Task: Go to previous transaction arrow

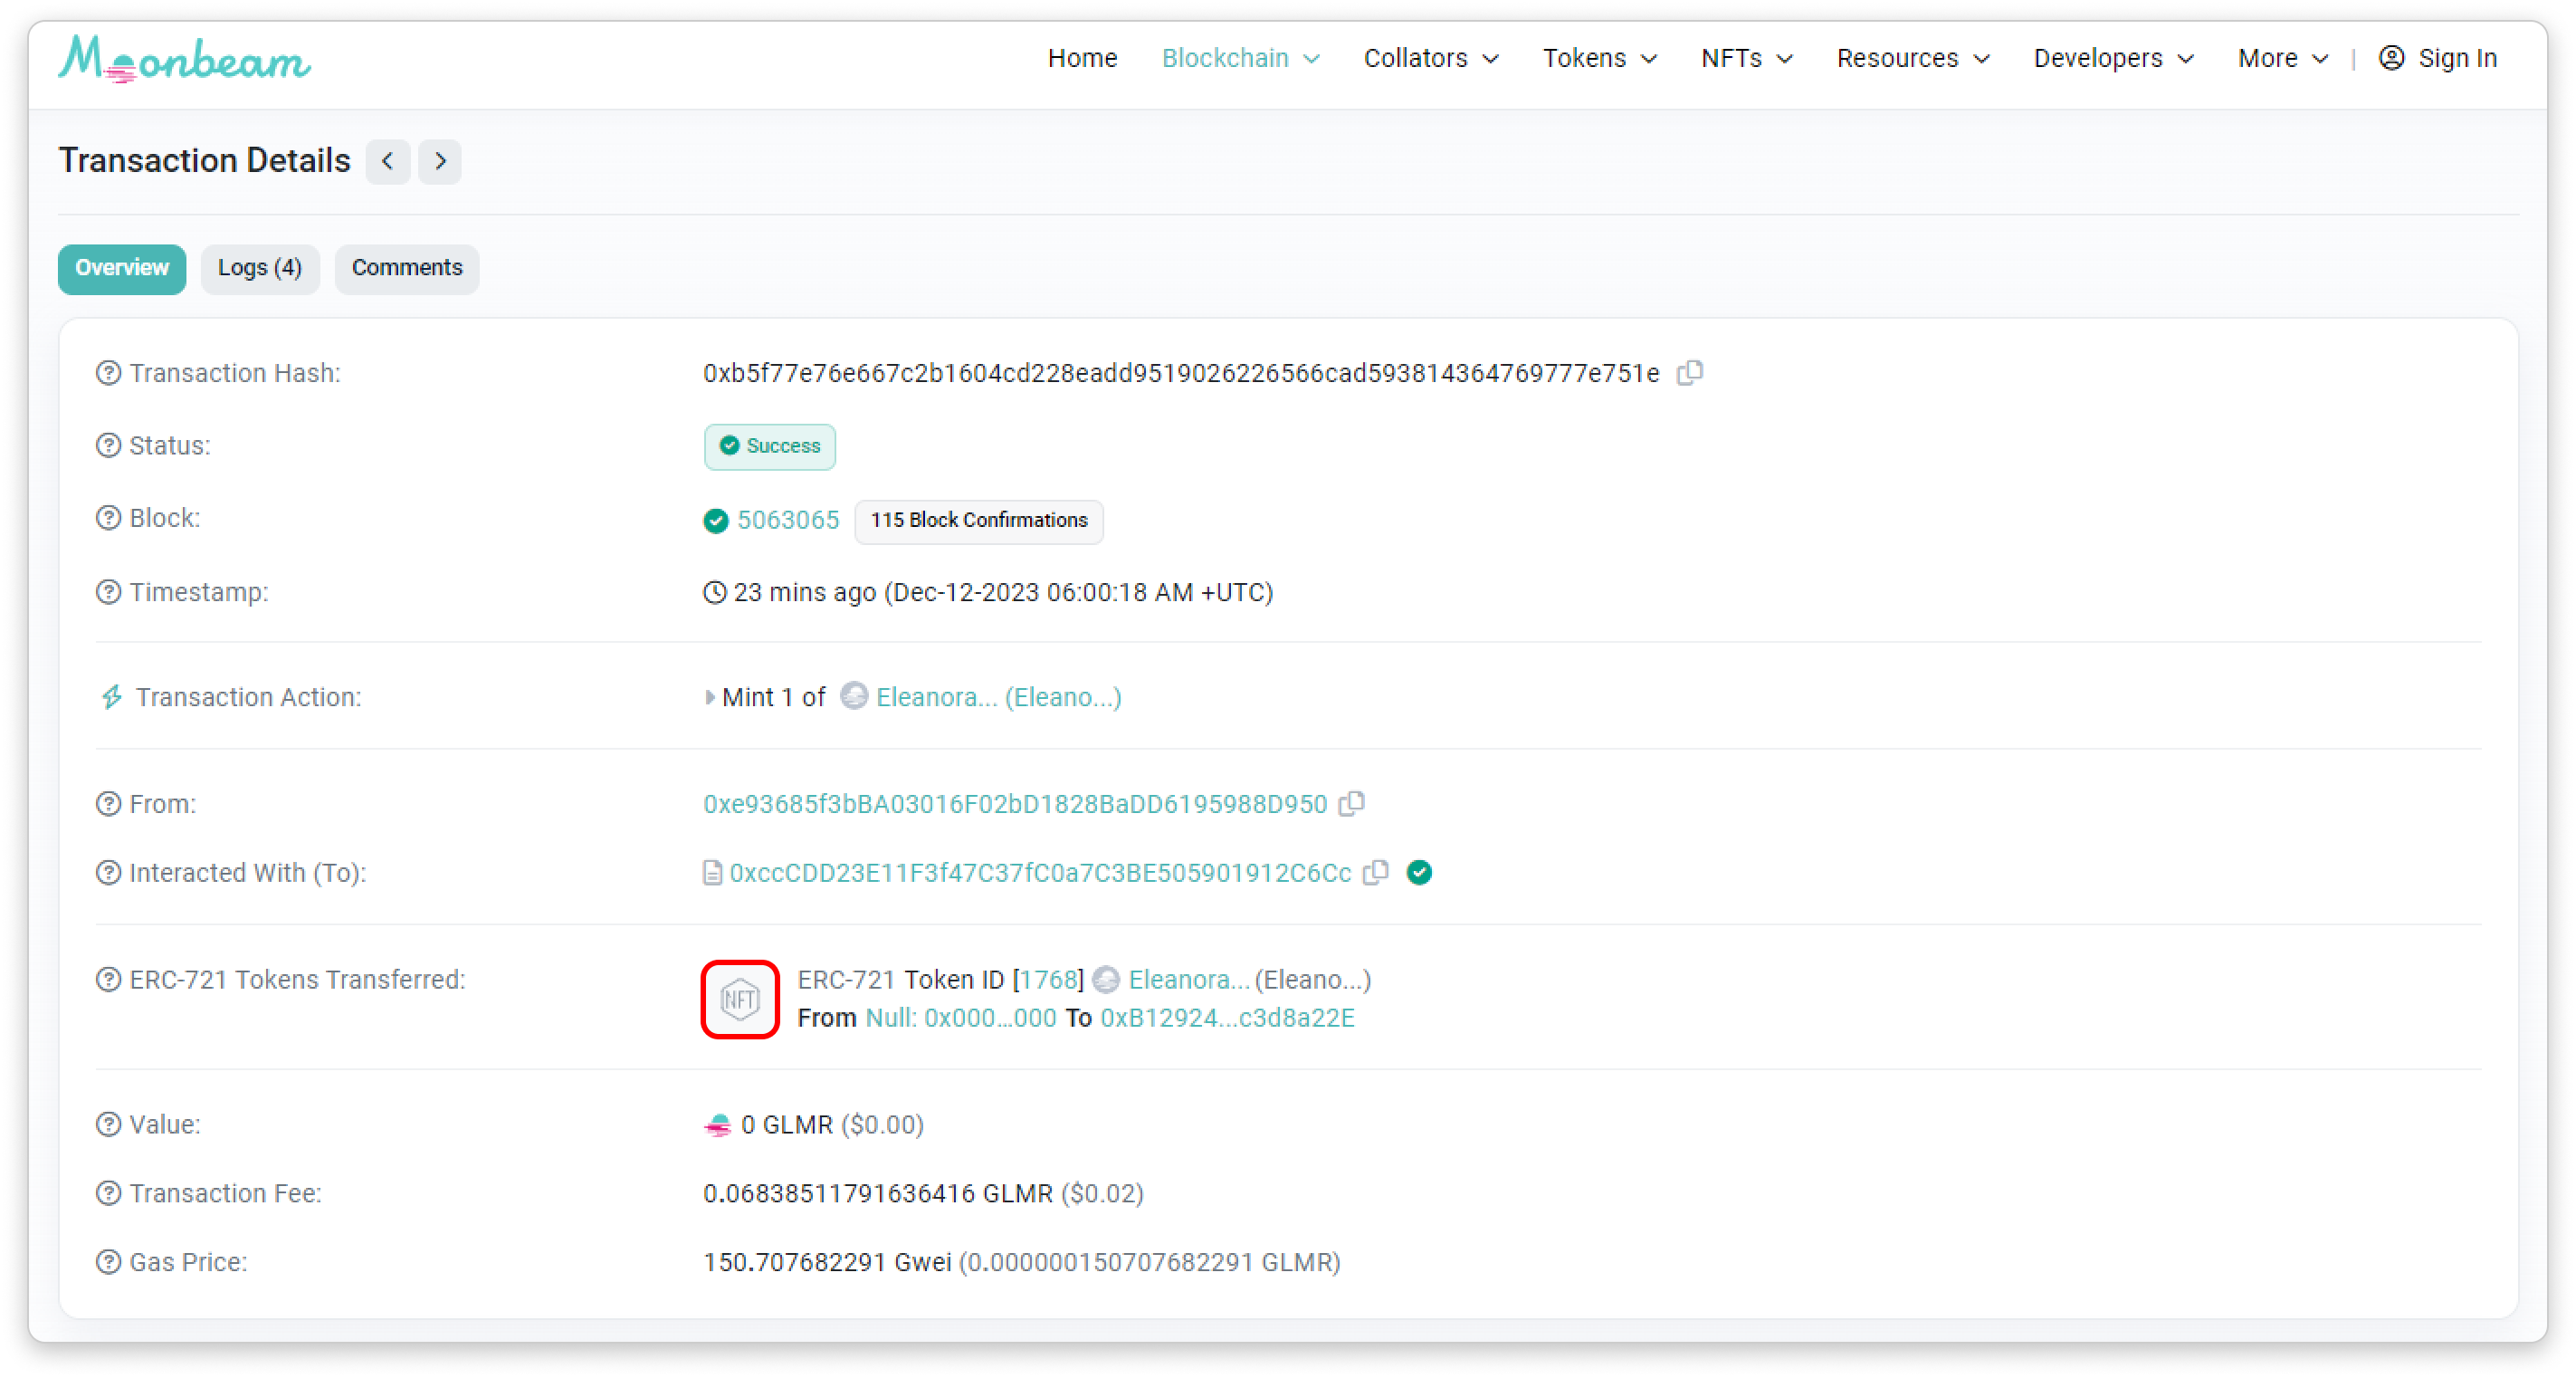Action: [388, 161]
